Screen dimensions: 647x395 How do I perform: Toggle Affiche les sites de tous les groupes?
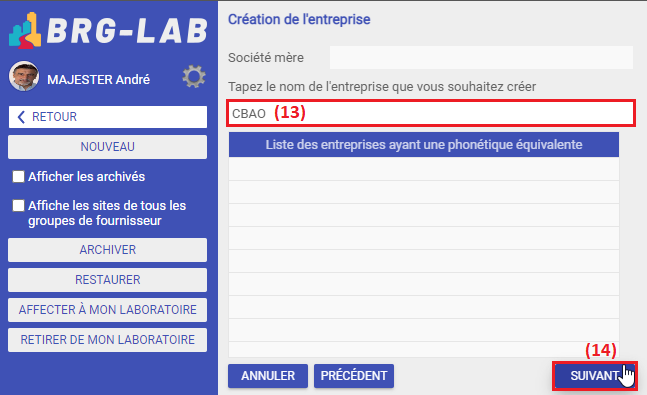coord(18,206)
